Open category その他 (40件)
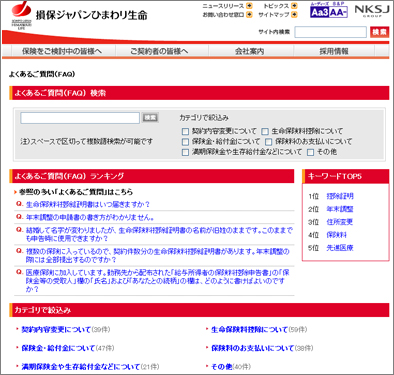 click(221, 367)
